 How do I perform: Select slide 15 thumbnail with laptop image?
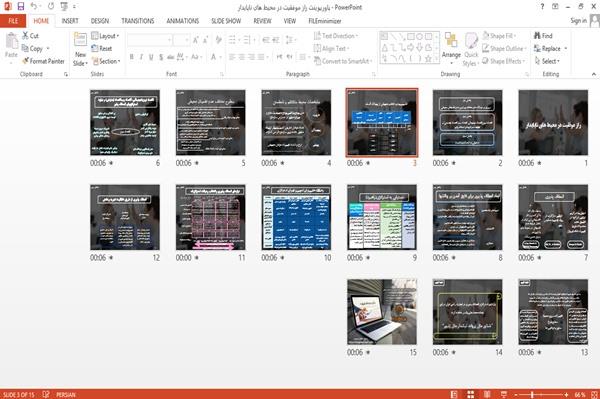pos(382,312)
